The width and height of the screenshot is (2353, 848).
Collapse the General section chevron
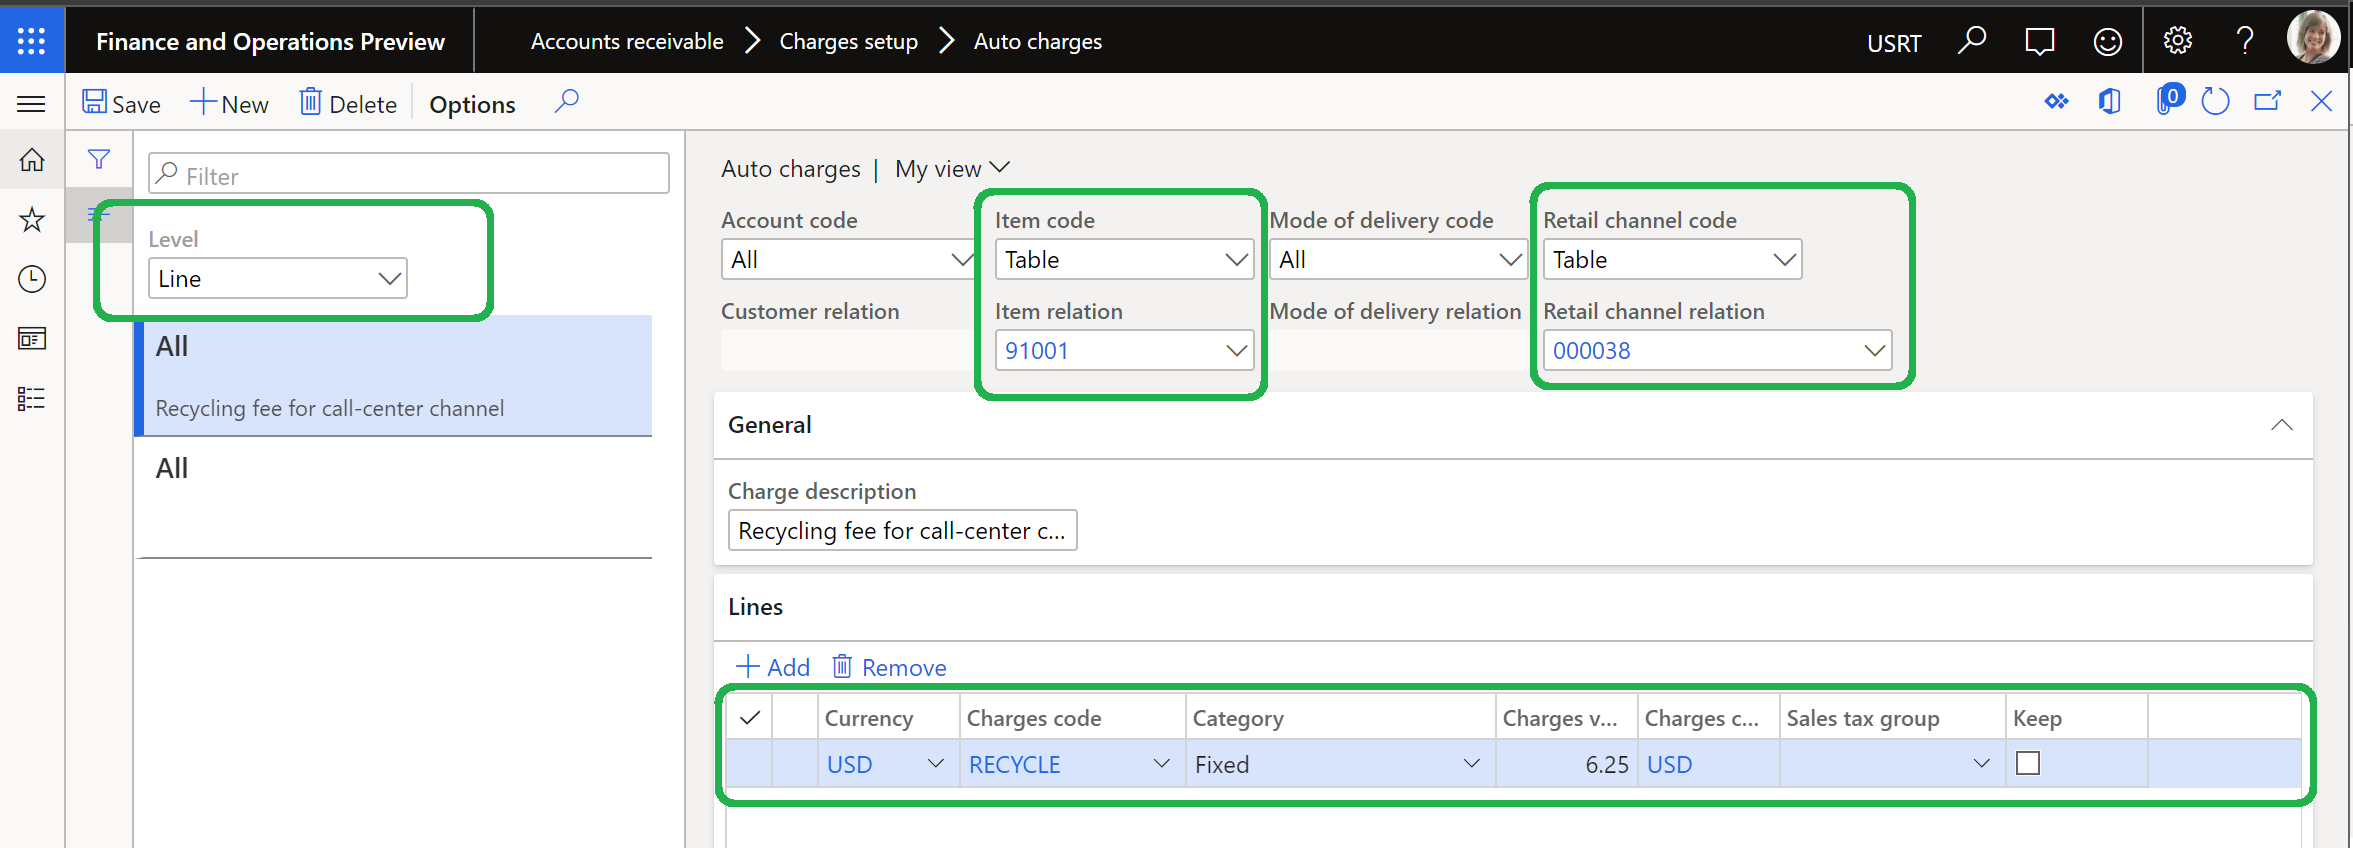click(2281, 425)
